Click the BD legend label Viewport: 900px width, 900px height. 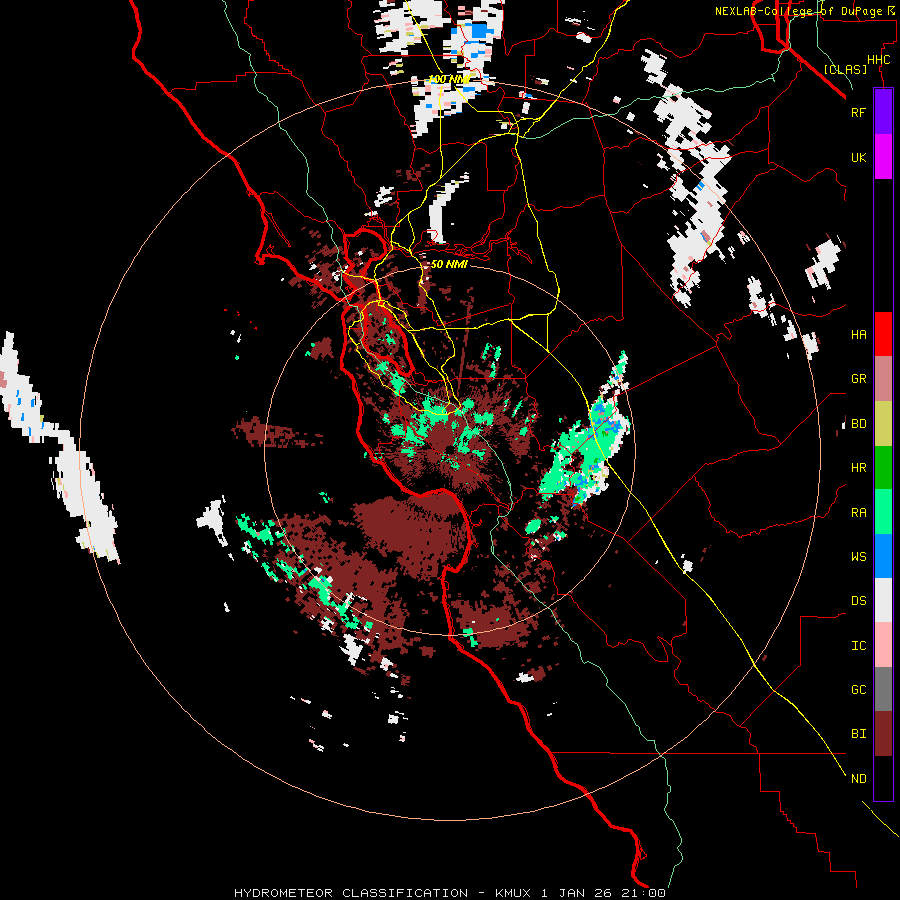tap(858, 424)
